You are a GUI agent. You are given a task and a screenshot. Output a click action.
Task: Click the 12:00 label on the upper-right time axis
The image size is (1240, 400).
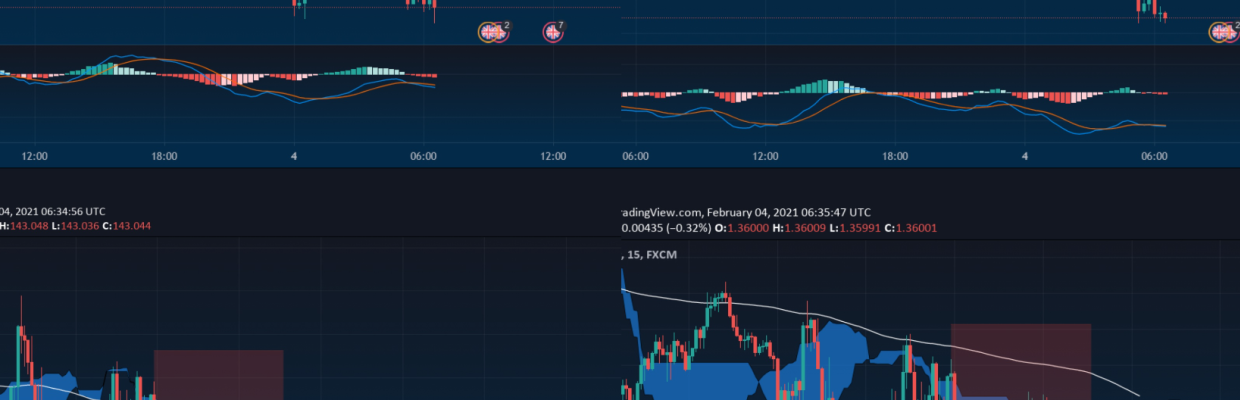765,157
